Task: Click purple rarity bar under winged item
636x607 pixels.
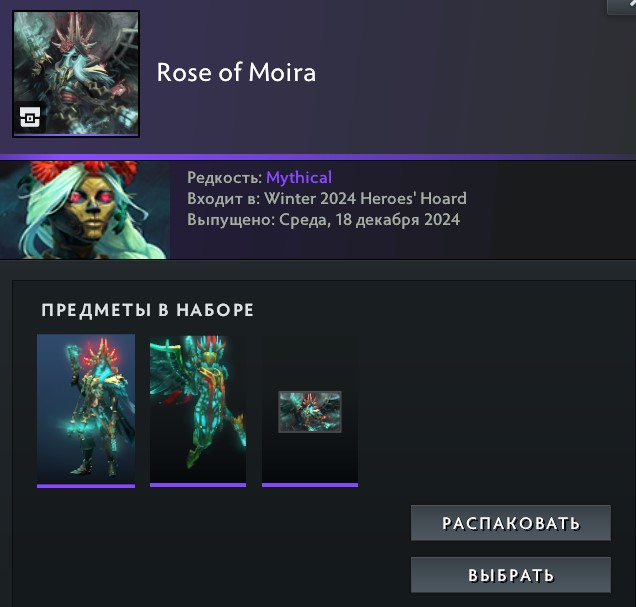Action: (x=198, y=485)
